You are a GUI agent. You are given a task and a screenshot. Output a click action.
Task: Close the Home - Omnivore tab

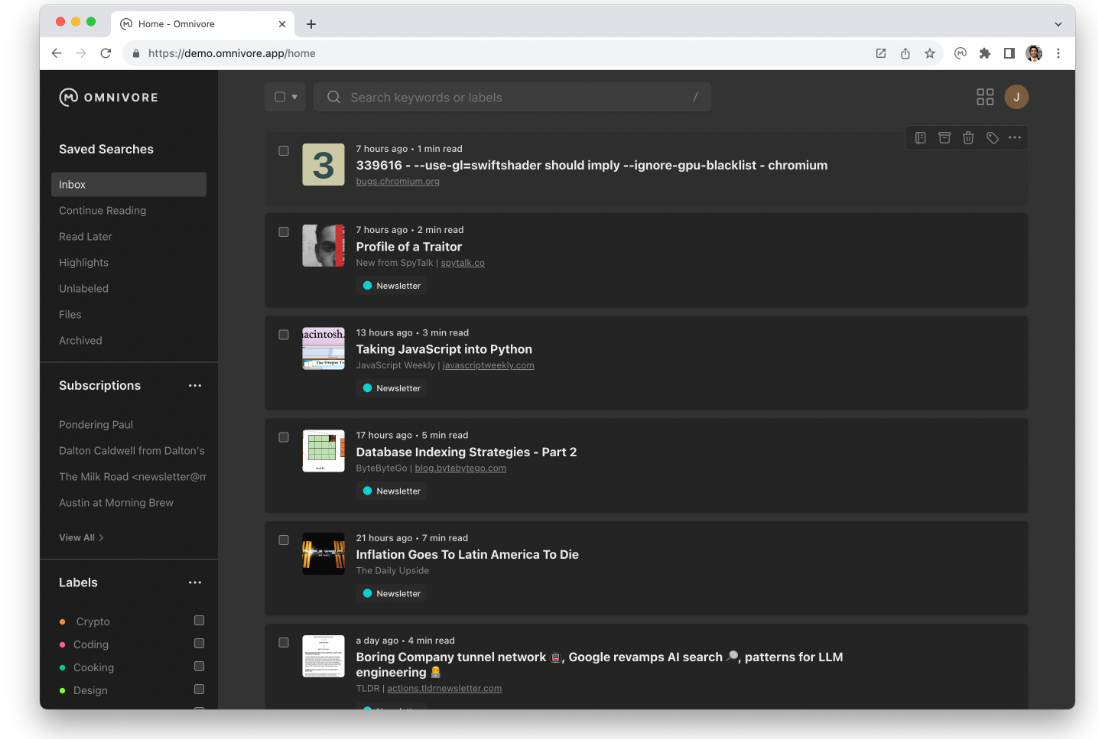coord(282,24)
